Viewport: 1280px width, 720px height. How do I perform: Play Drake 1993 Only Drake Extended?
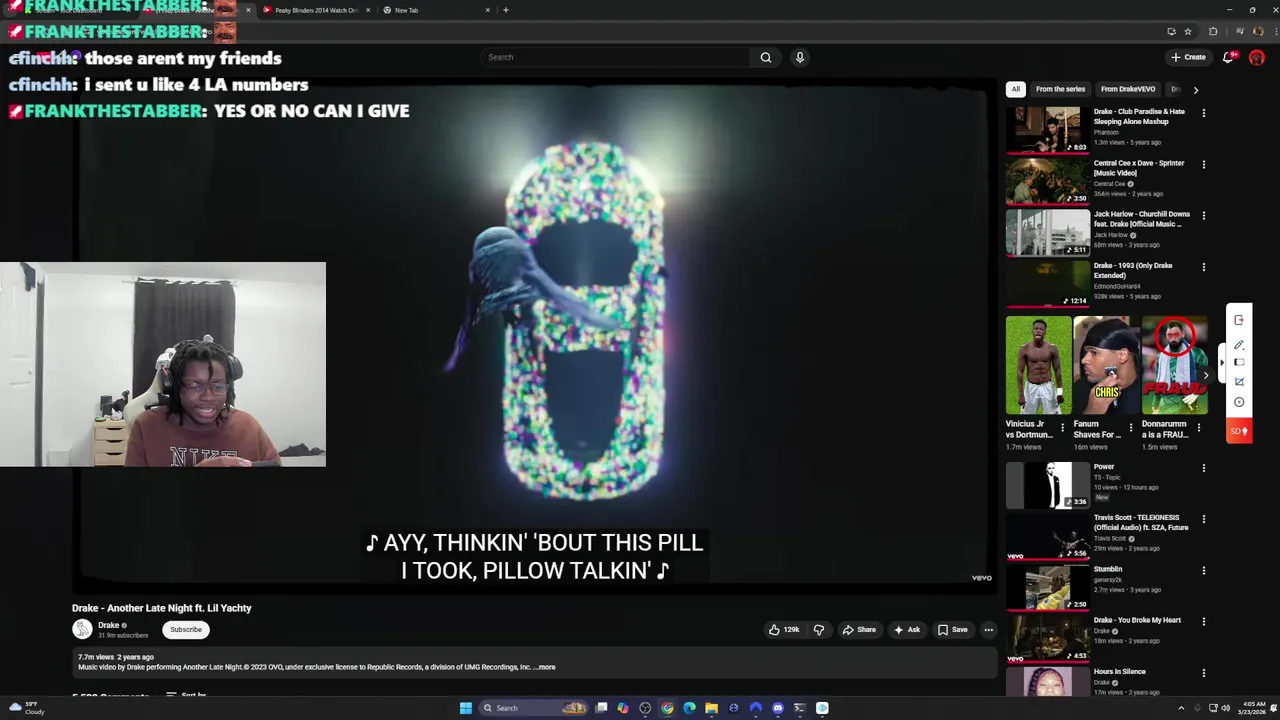point(1048,283)
